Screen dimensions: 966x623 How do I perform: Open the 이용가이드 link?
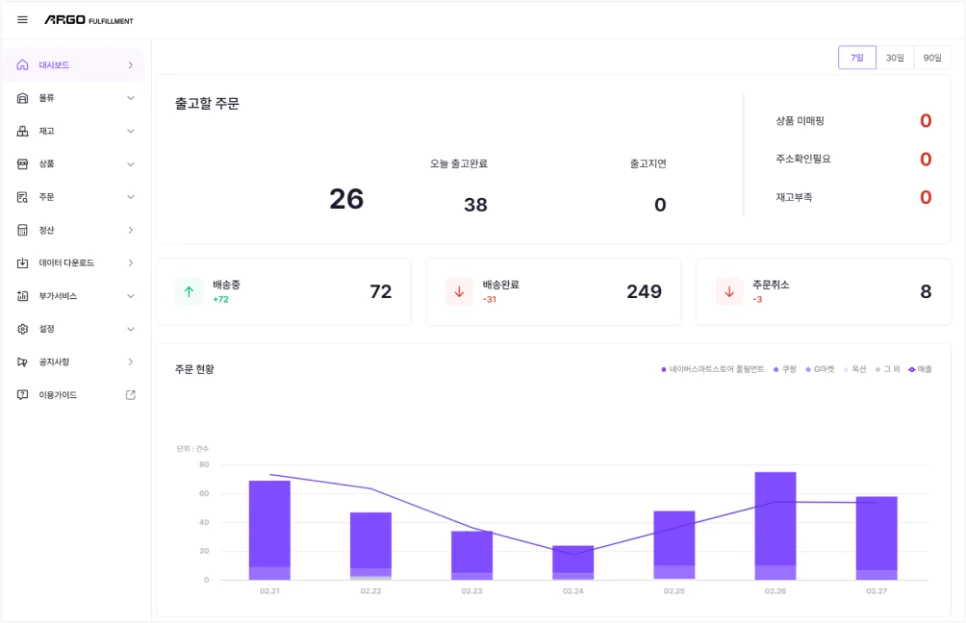point(74,395)
